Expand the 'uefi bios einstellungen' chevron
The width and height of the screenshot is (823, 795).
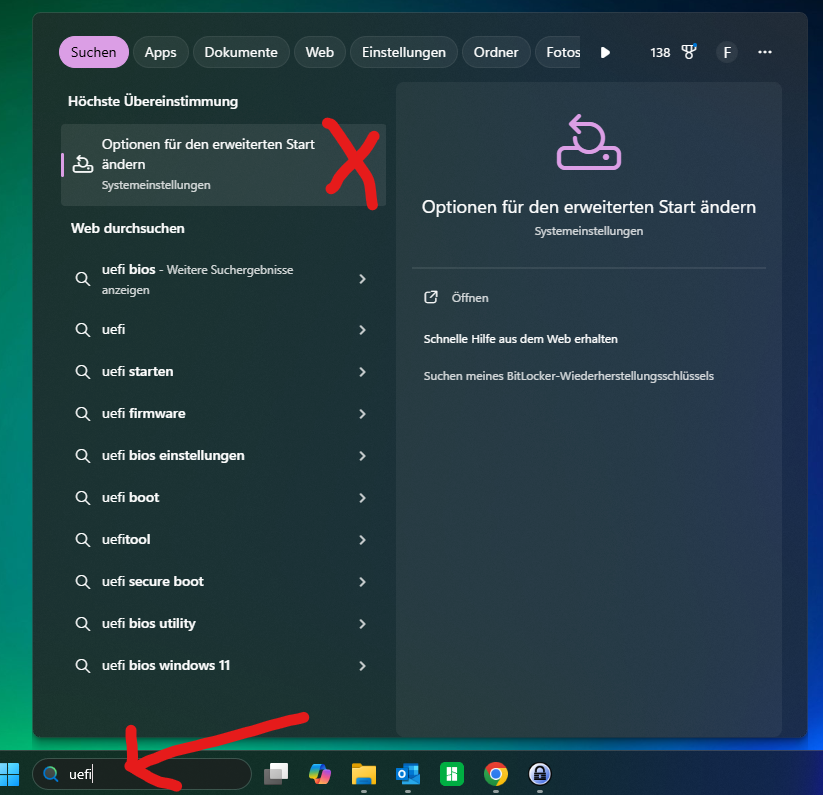pos(362,455)
